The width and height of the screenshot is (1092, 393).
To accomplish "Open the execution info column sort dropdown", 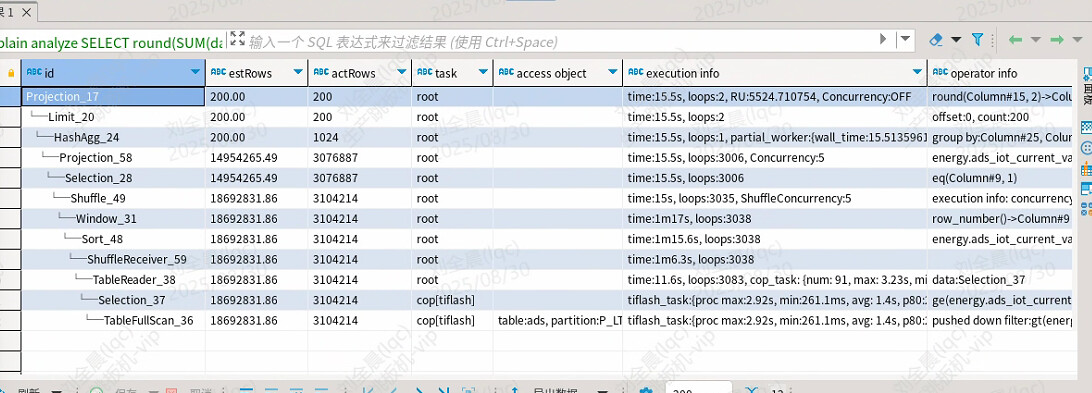I will 917,72.
